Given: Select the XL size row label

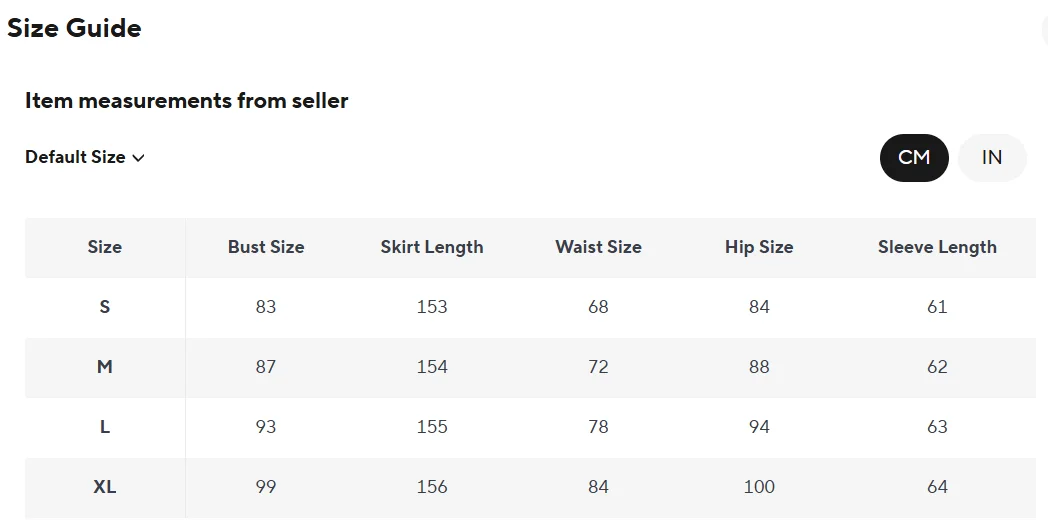Looking at the screenshot, I should click(x=105, y=487).
